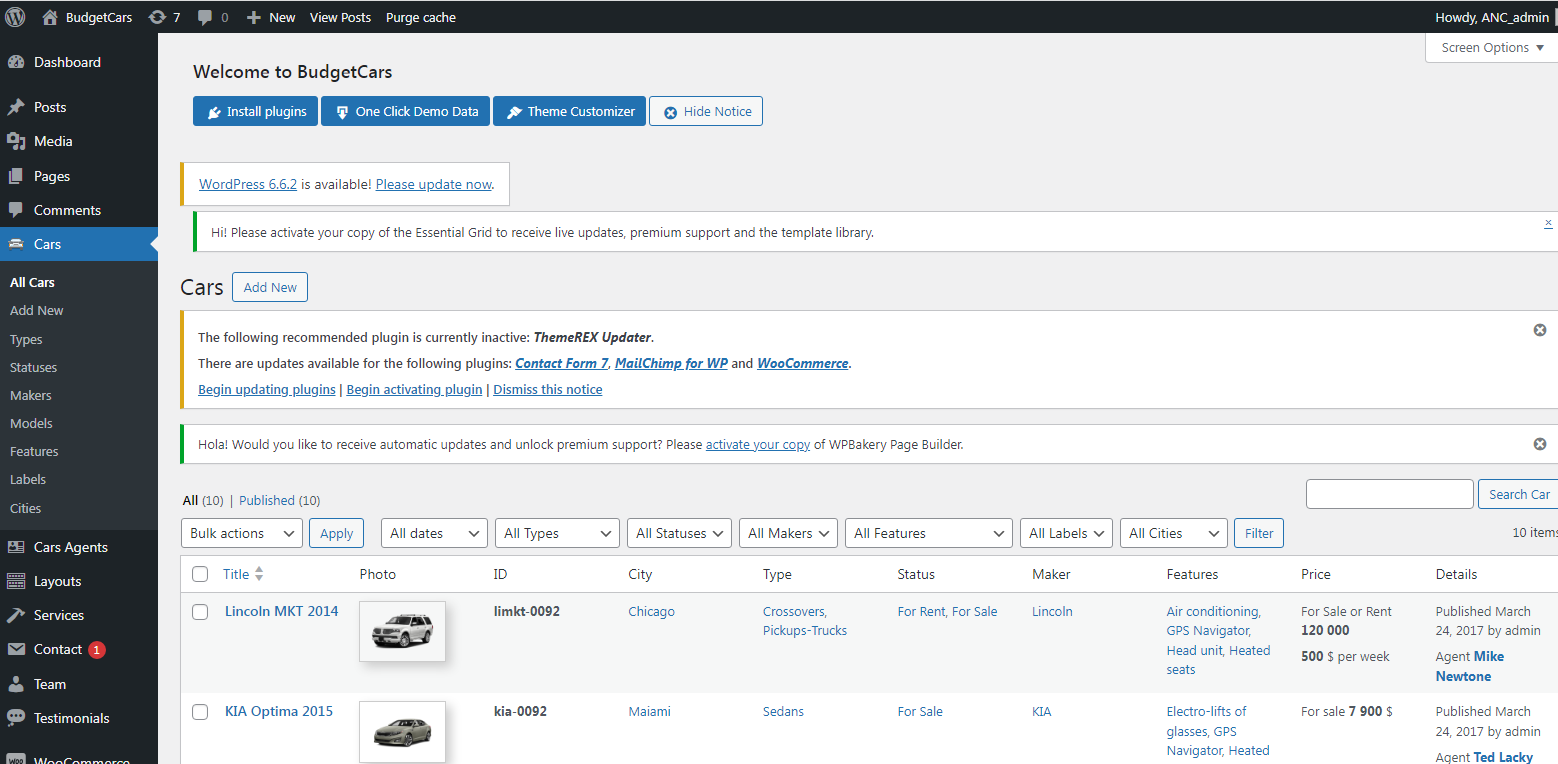Viewport: 1558px width, 764px height.
Task: Click the Media icon in sidebar
Action: 16,141
